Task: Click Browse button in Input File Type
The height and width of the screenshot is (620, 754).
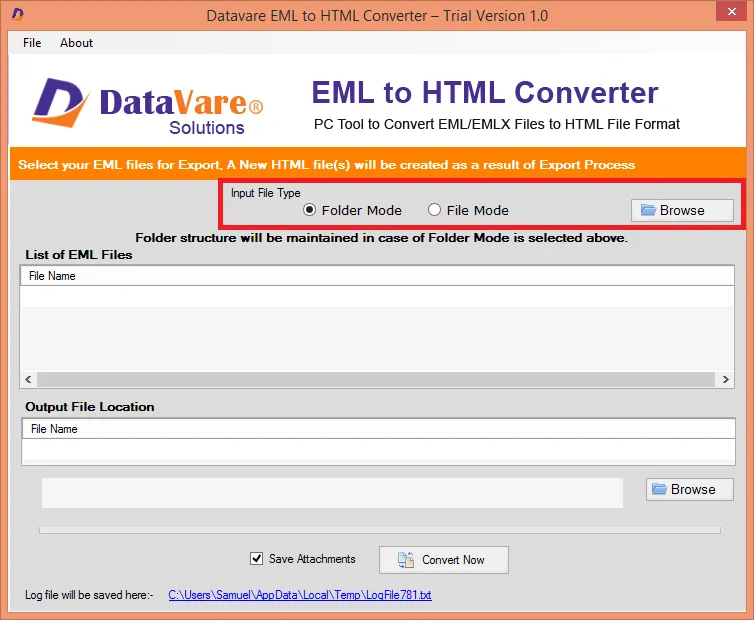Action: tap(682, 210)
